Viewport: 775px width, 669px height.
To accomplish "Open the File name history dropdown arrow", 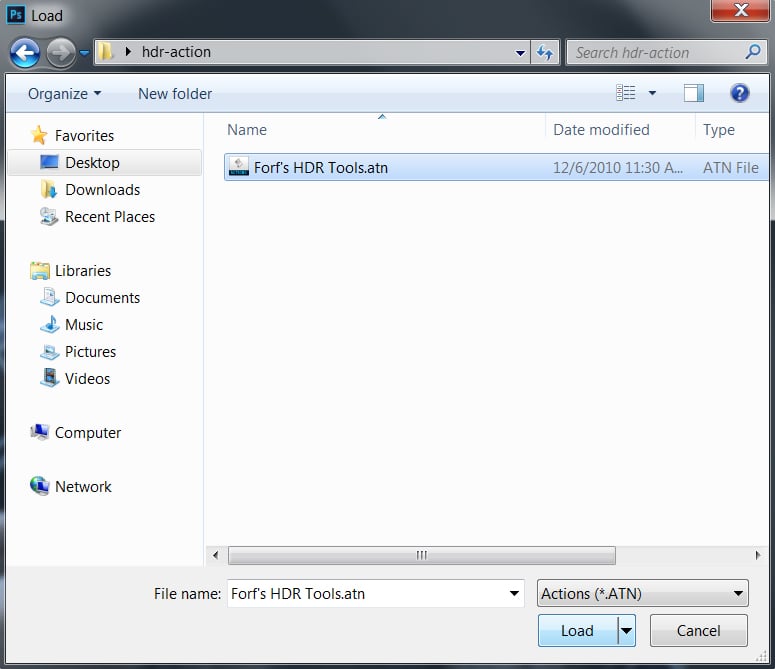I will pos(514,593).
